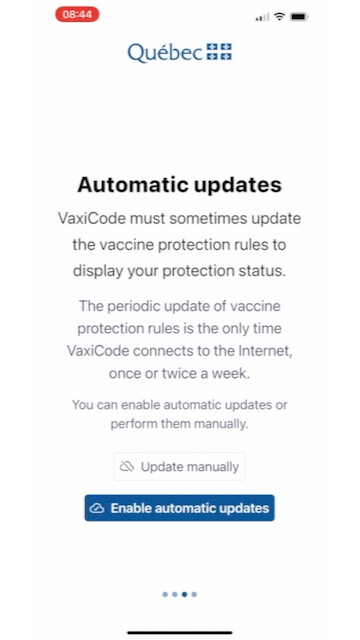
Task: Tap the periodic update of vaccine rules text
Action: click(x=180, y=340)
